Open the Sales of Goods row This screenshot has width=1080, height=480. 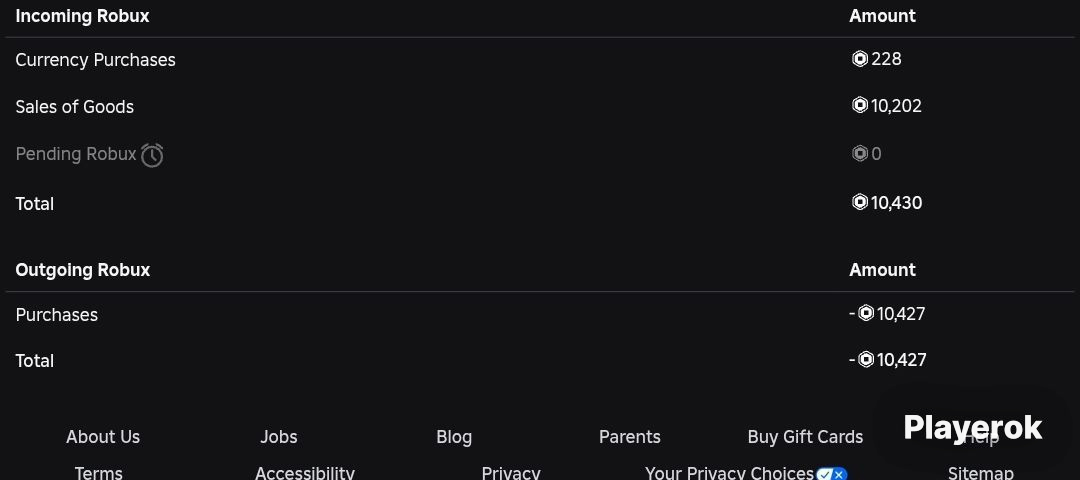click(x=540, y=107)
